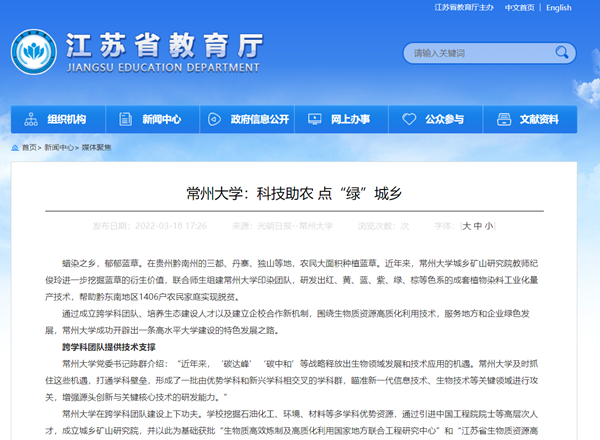Open the 组织机构 navigation menu
The height and width of the screenshot is (440, 600).
(x=66, y=119)
